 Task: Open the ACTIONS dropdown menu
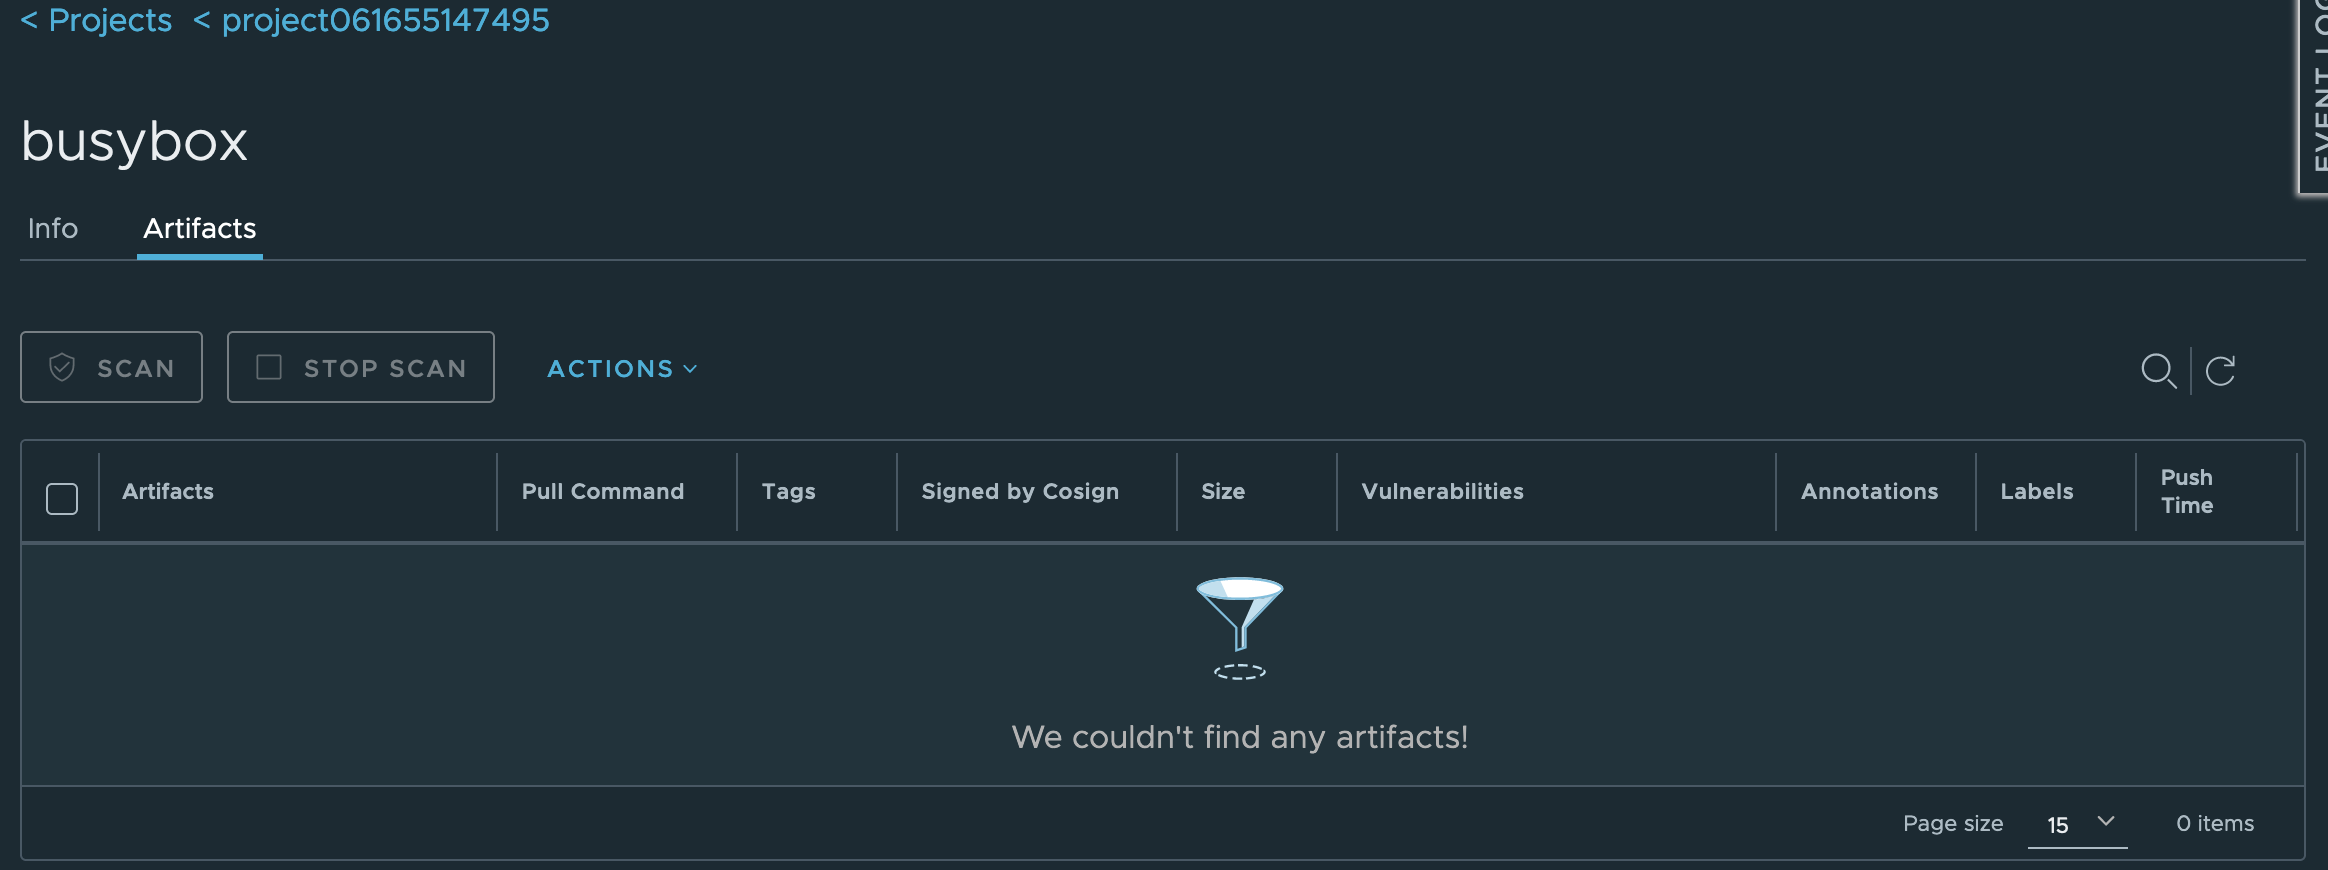[620, 369]
